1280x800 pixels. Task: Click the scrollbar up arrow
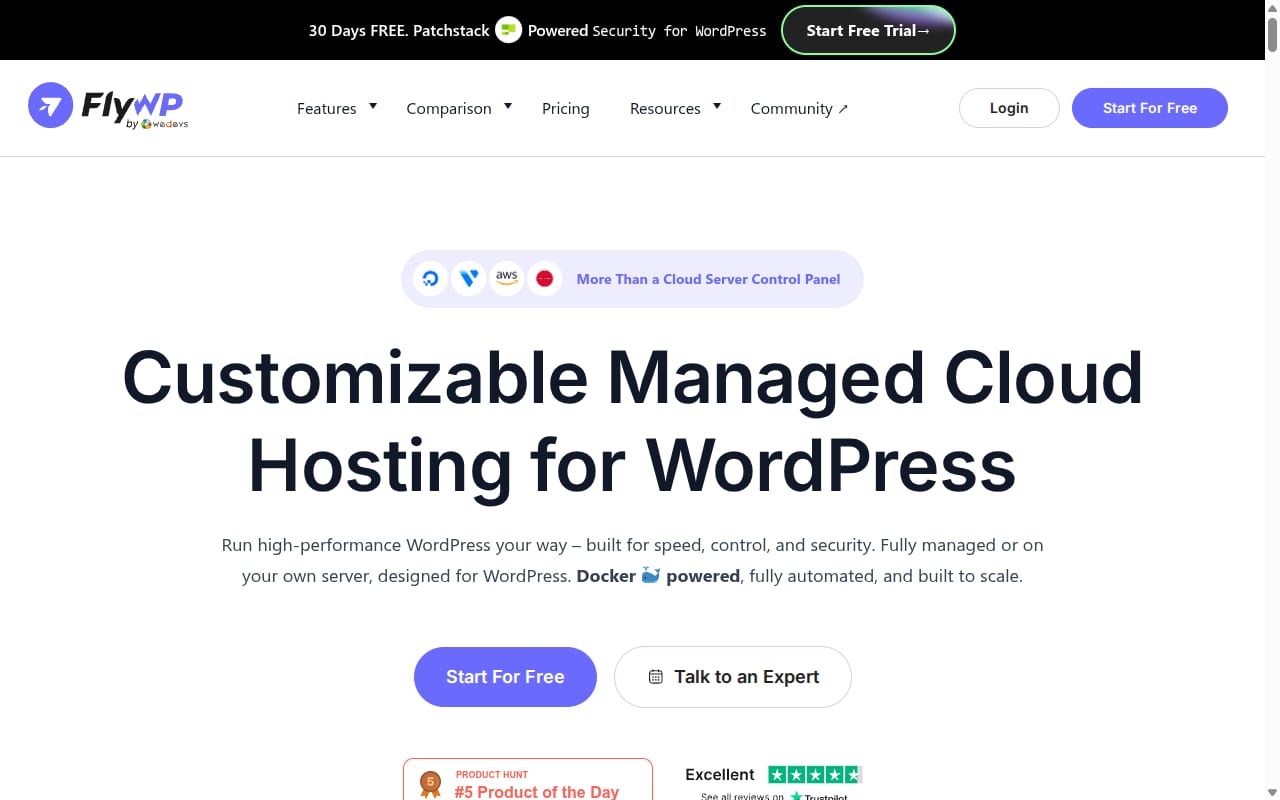[x=1272, y=8]
